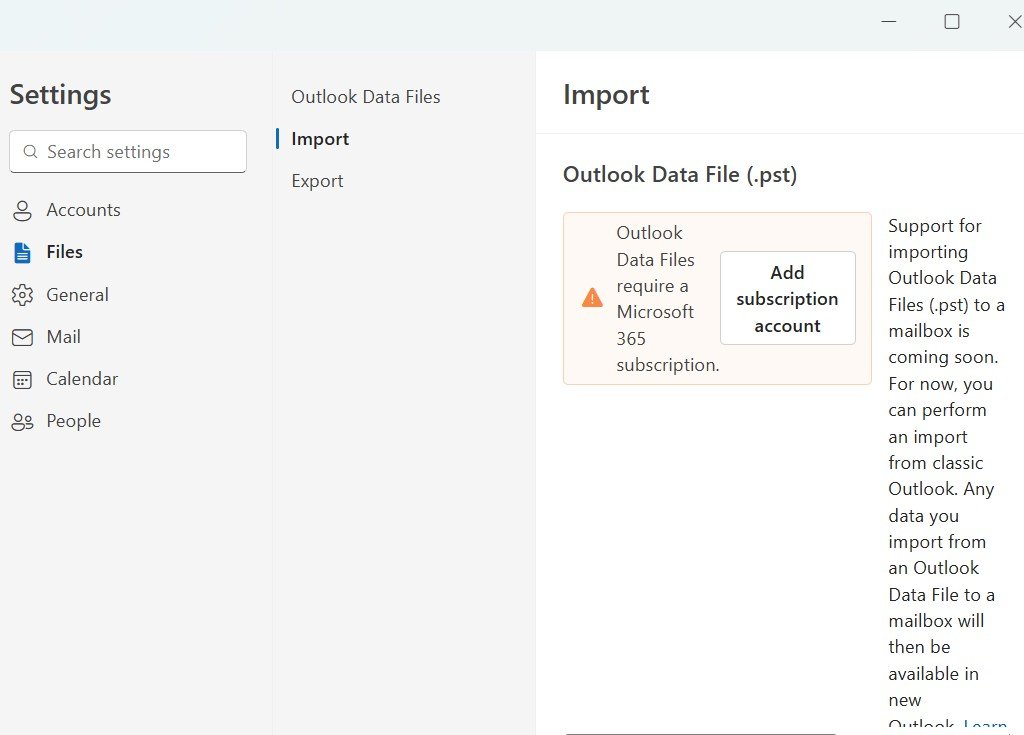Switch to the Export section

pos(317,181)
